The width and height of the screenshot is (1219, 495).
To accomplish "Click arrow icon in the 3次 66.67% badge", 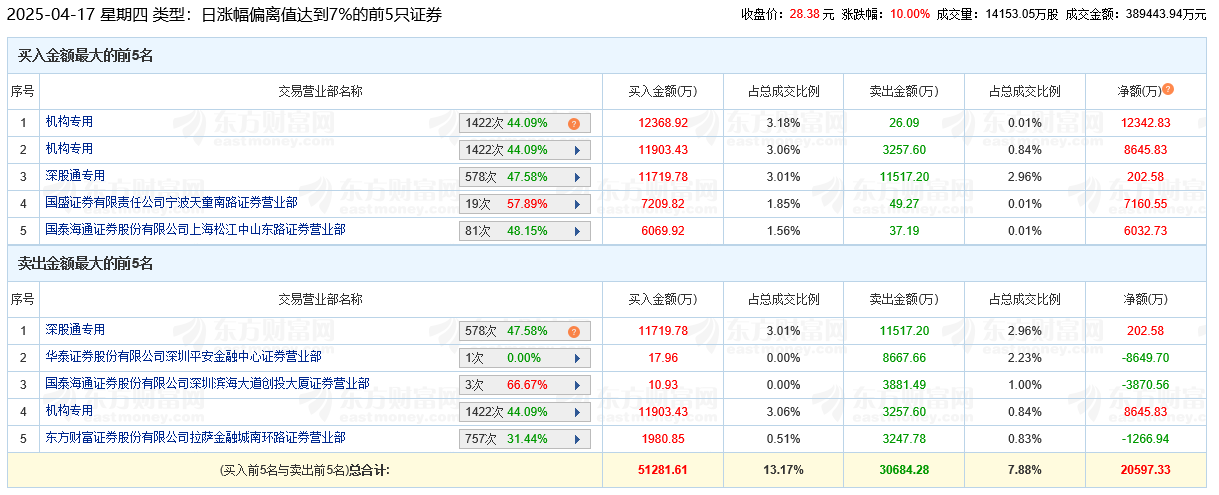I will 577,385.
